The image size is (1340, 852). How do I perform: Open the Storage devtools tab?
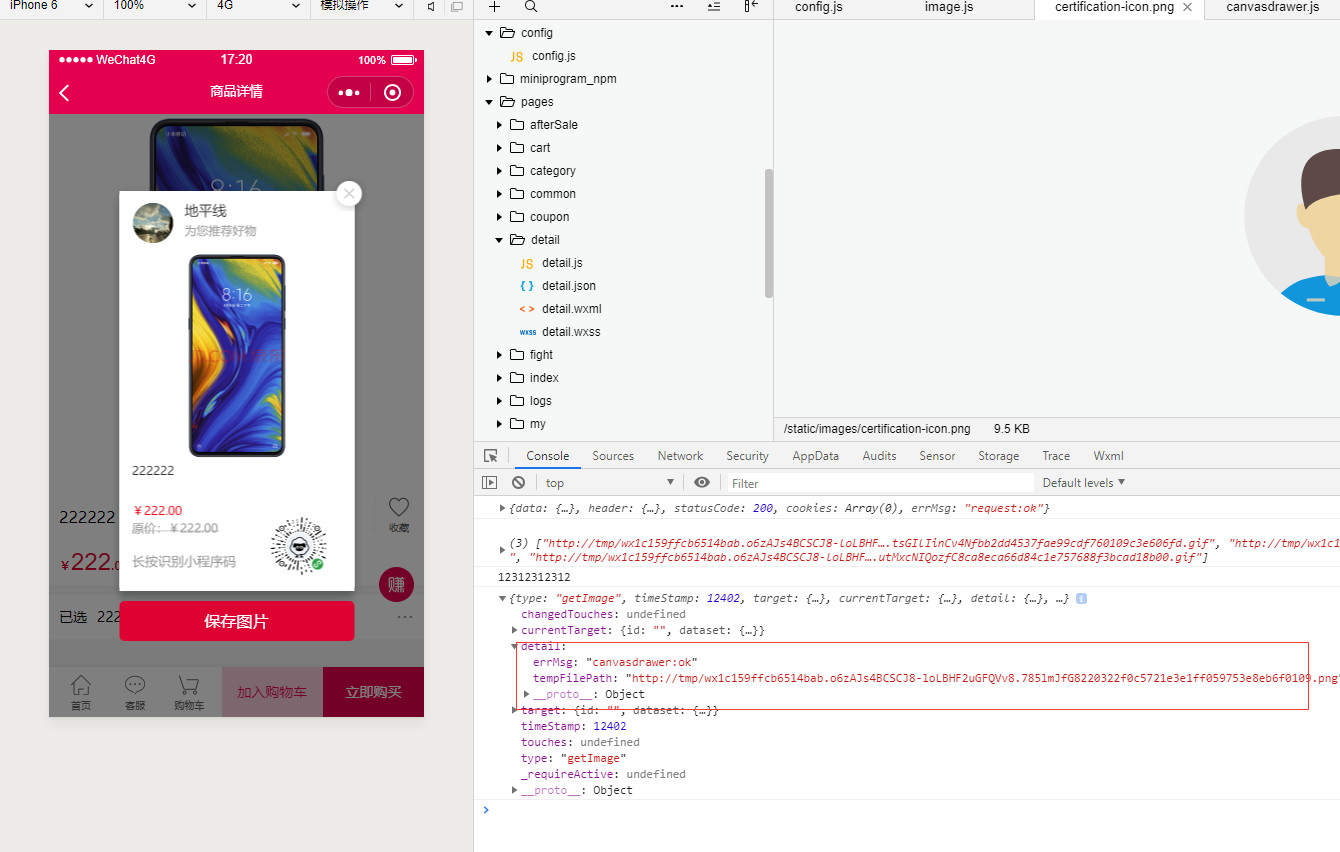coord(998,456)
